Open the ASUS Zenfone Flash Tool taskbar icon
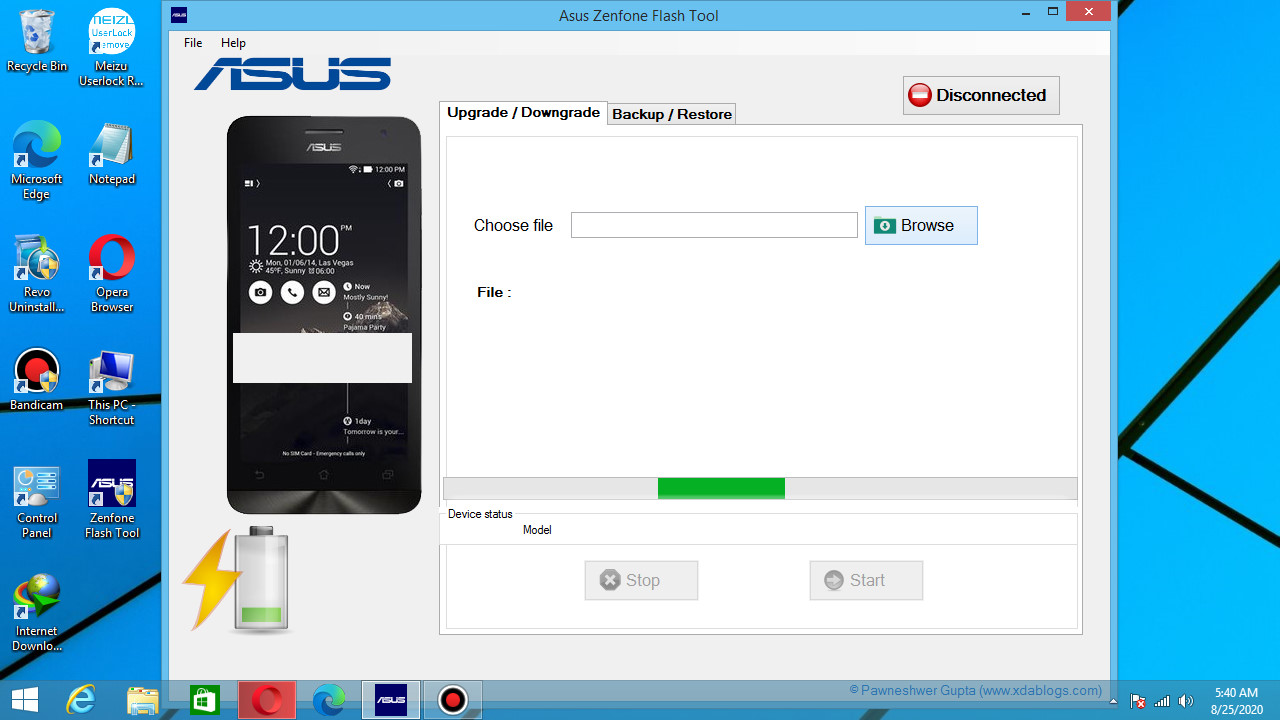1280x720 pixels. 390,700
